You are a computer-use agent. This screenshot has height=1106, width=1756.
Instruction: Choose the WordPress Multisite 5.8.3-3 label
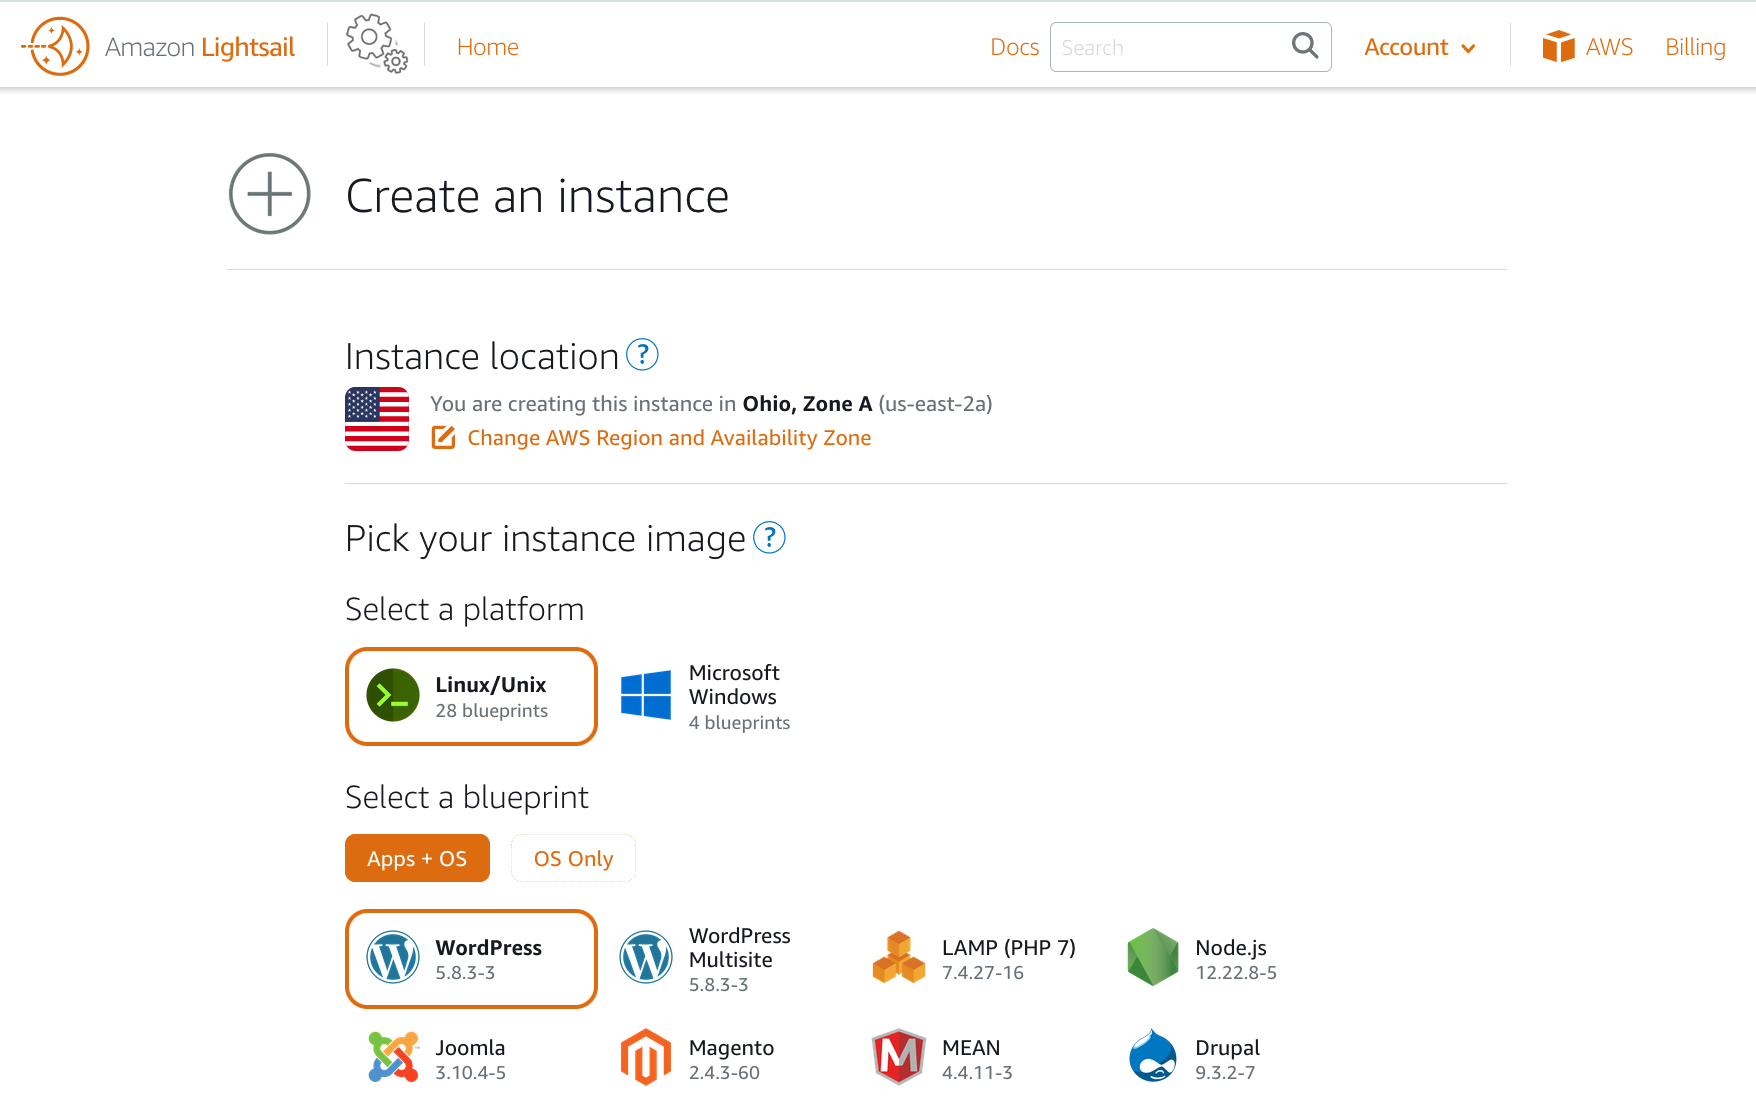[x=739, y=959]
